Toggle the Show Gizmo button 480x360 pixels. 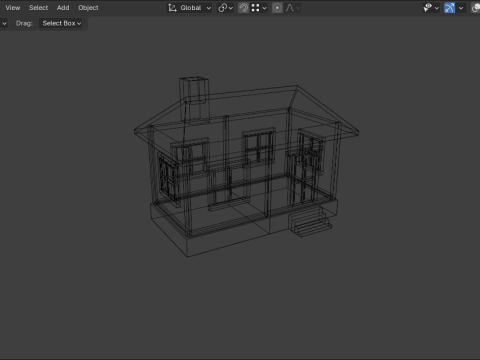tap(449, 8)
